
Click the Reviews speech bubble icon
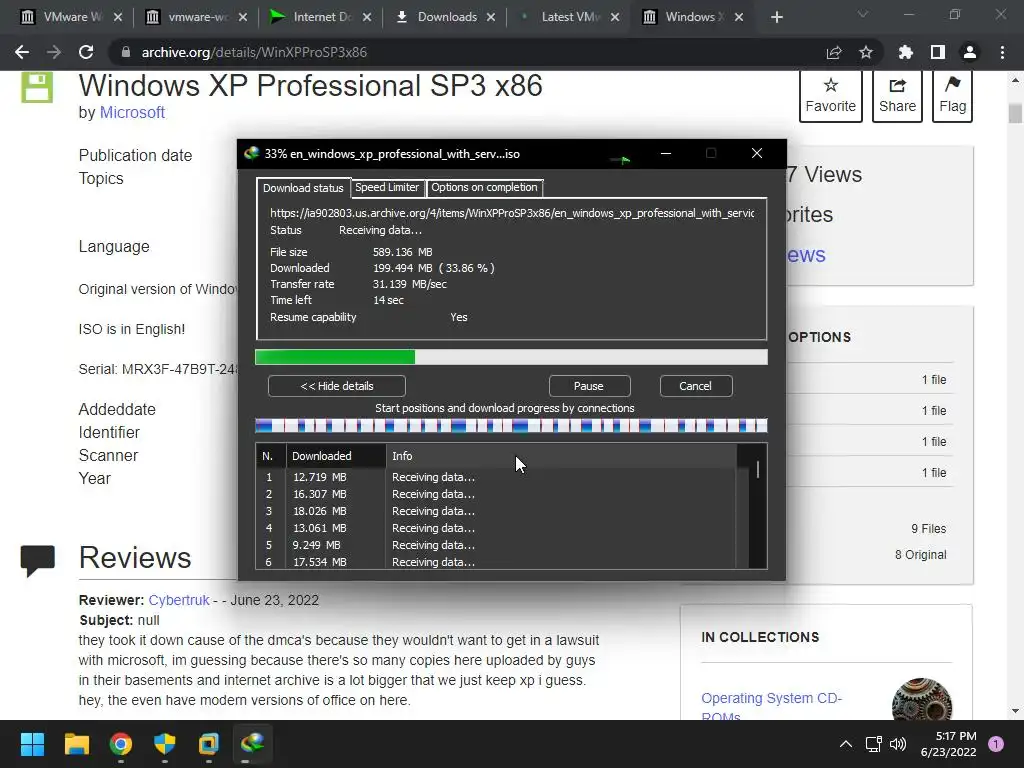tap(38, 560)
